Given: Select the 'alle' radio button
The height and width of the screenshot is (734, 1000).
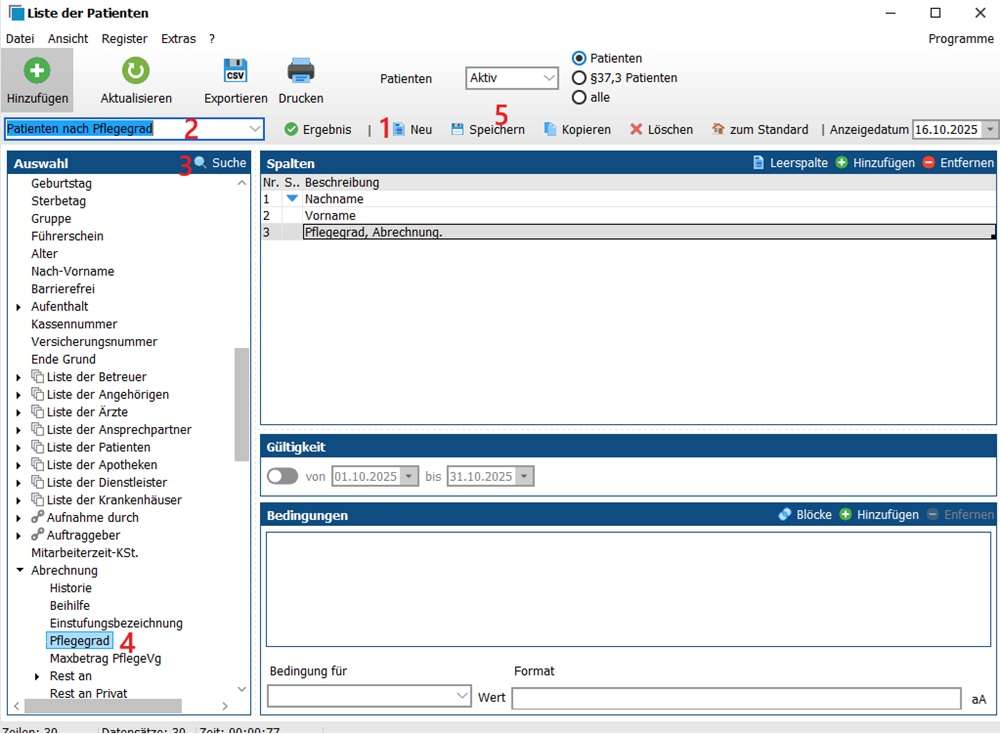Looking at the screenshot, I should click(579, 98).
